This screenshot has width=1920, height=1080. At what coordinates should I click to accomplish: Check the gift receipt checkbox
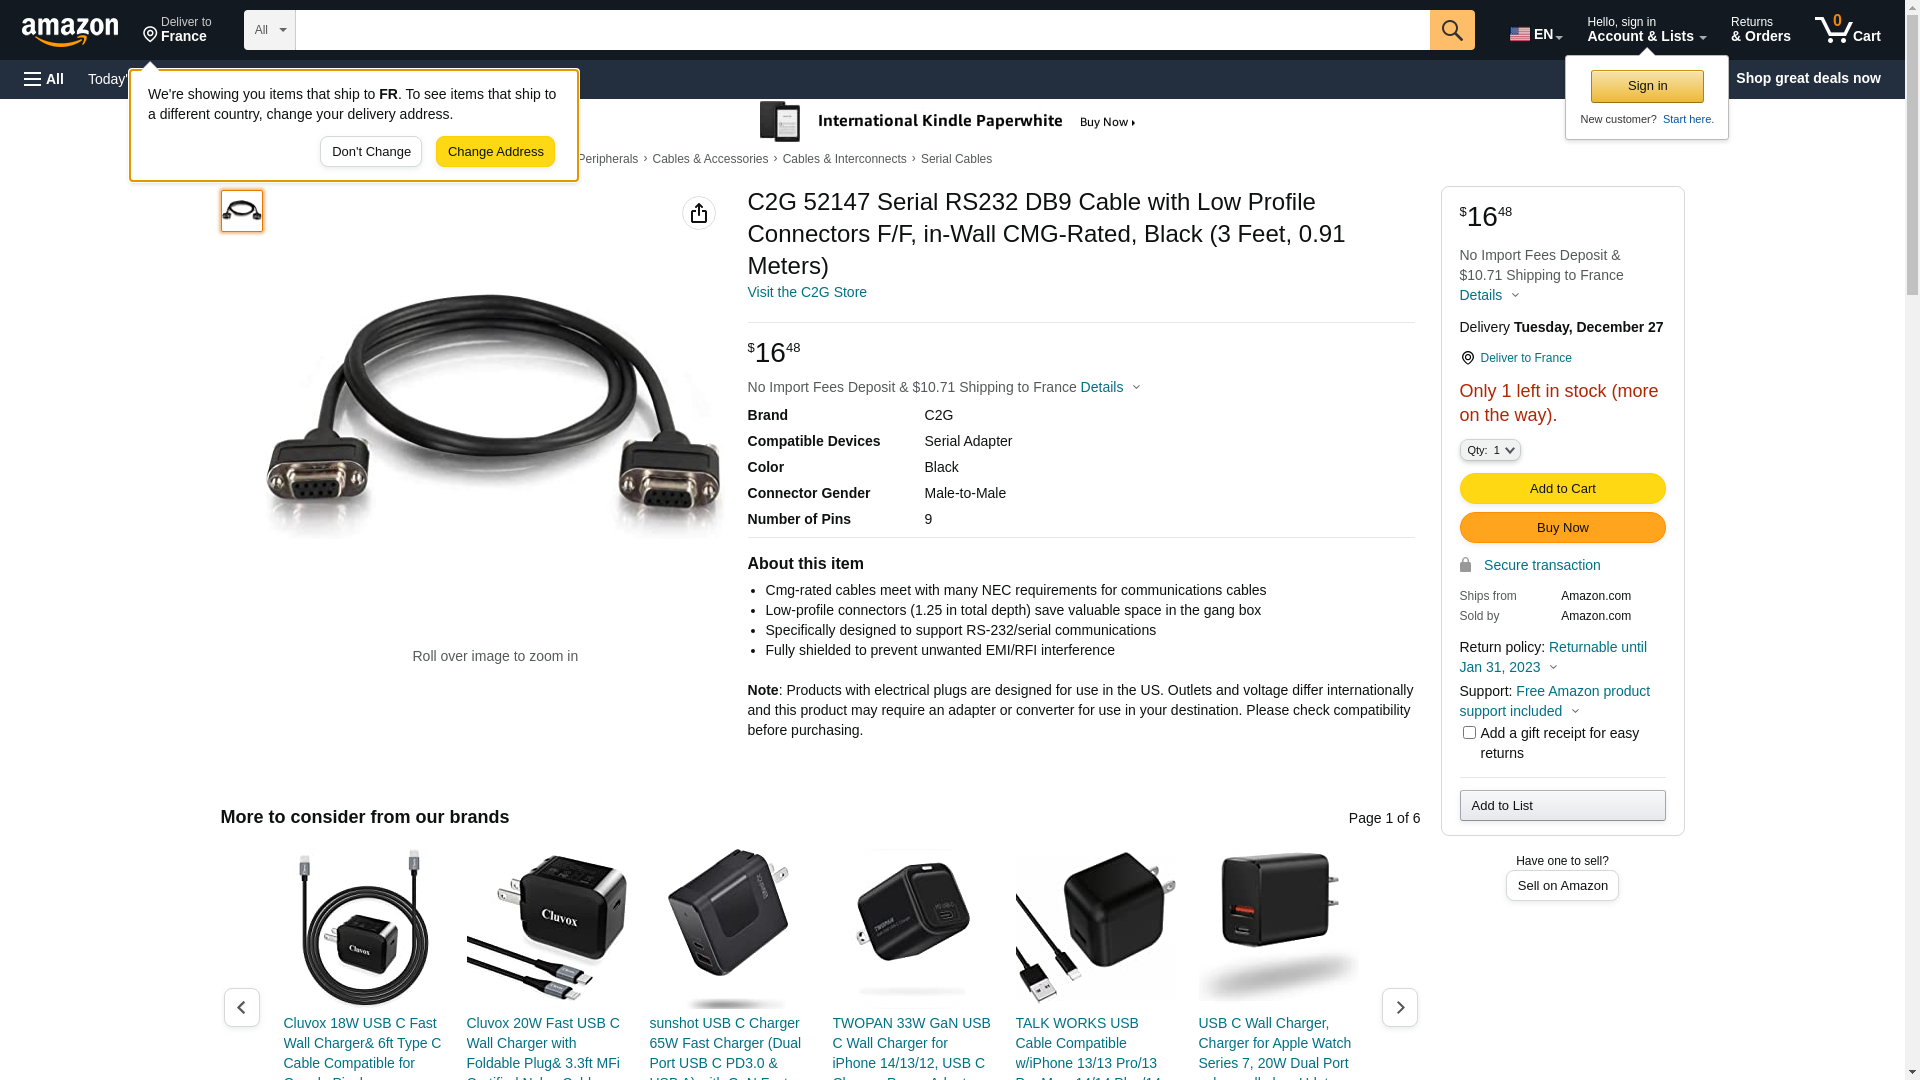coord(1469,733)
